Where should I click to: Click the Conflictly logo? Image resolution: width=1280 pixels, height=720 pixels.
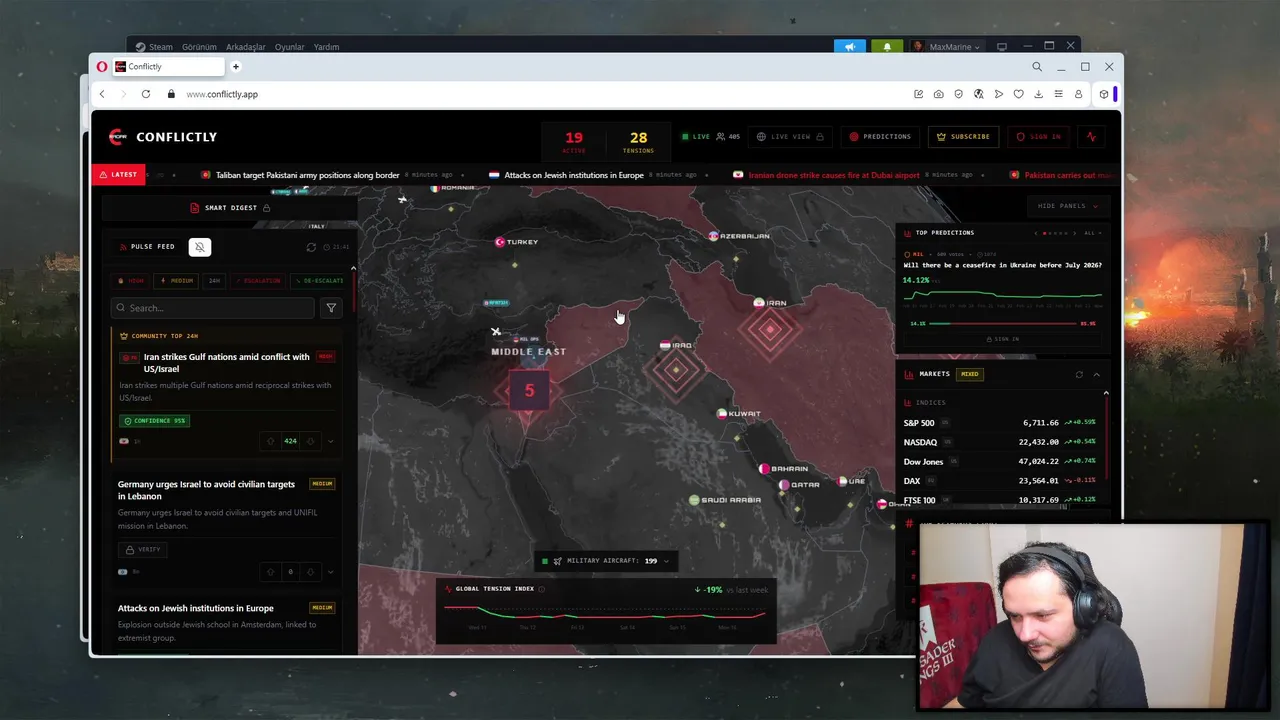[x=162, y=137]
